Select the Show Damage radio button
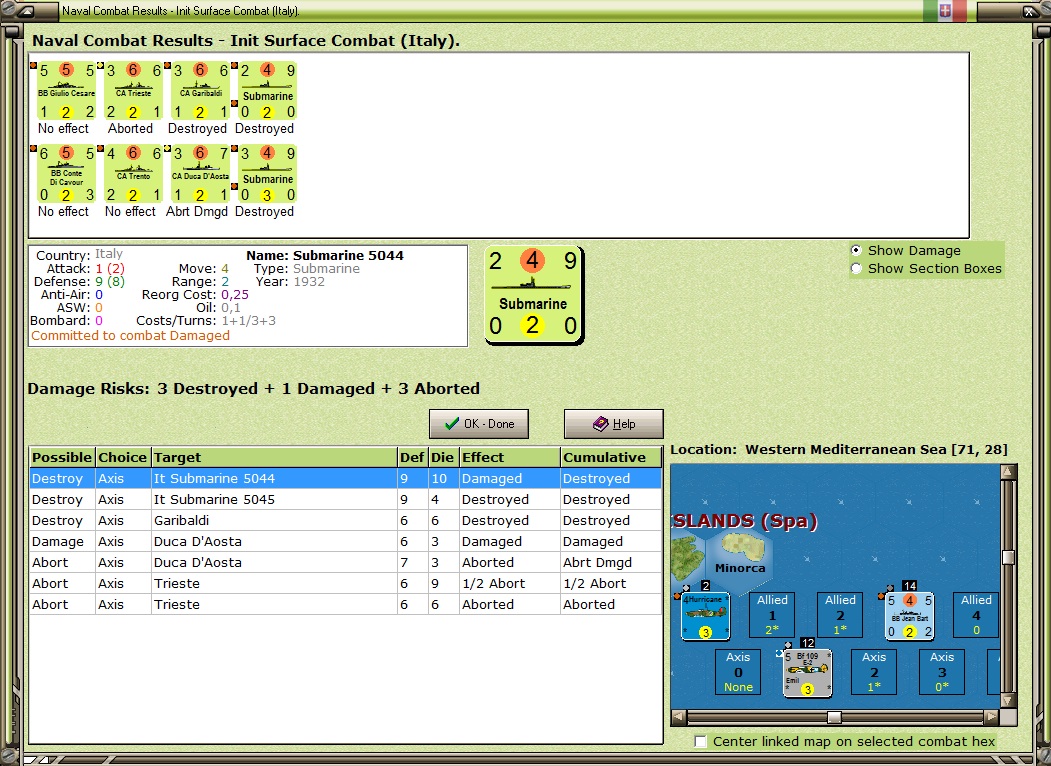 (x=856, y=251)
